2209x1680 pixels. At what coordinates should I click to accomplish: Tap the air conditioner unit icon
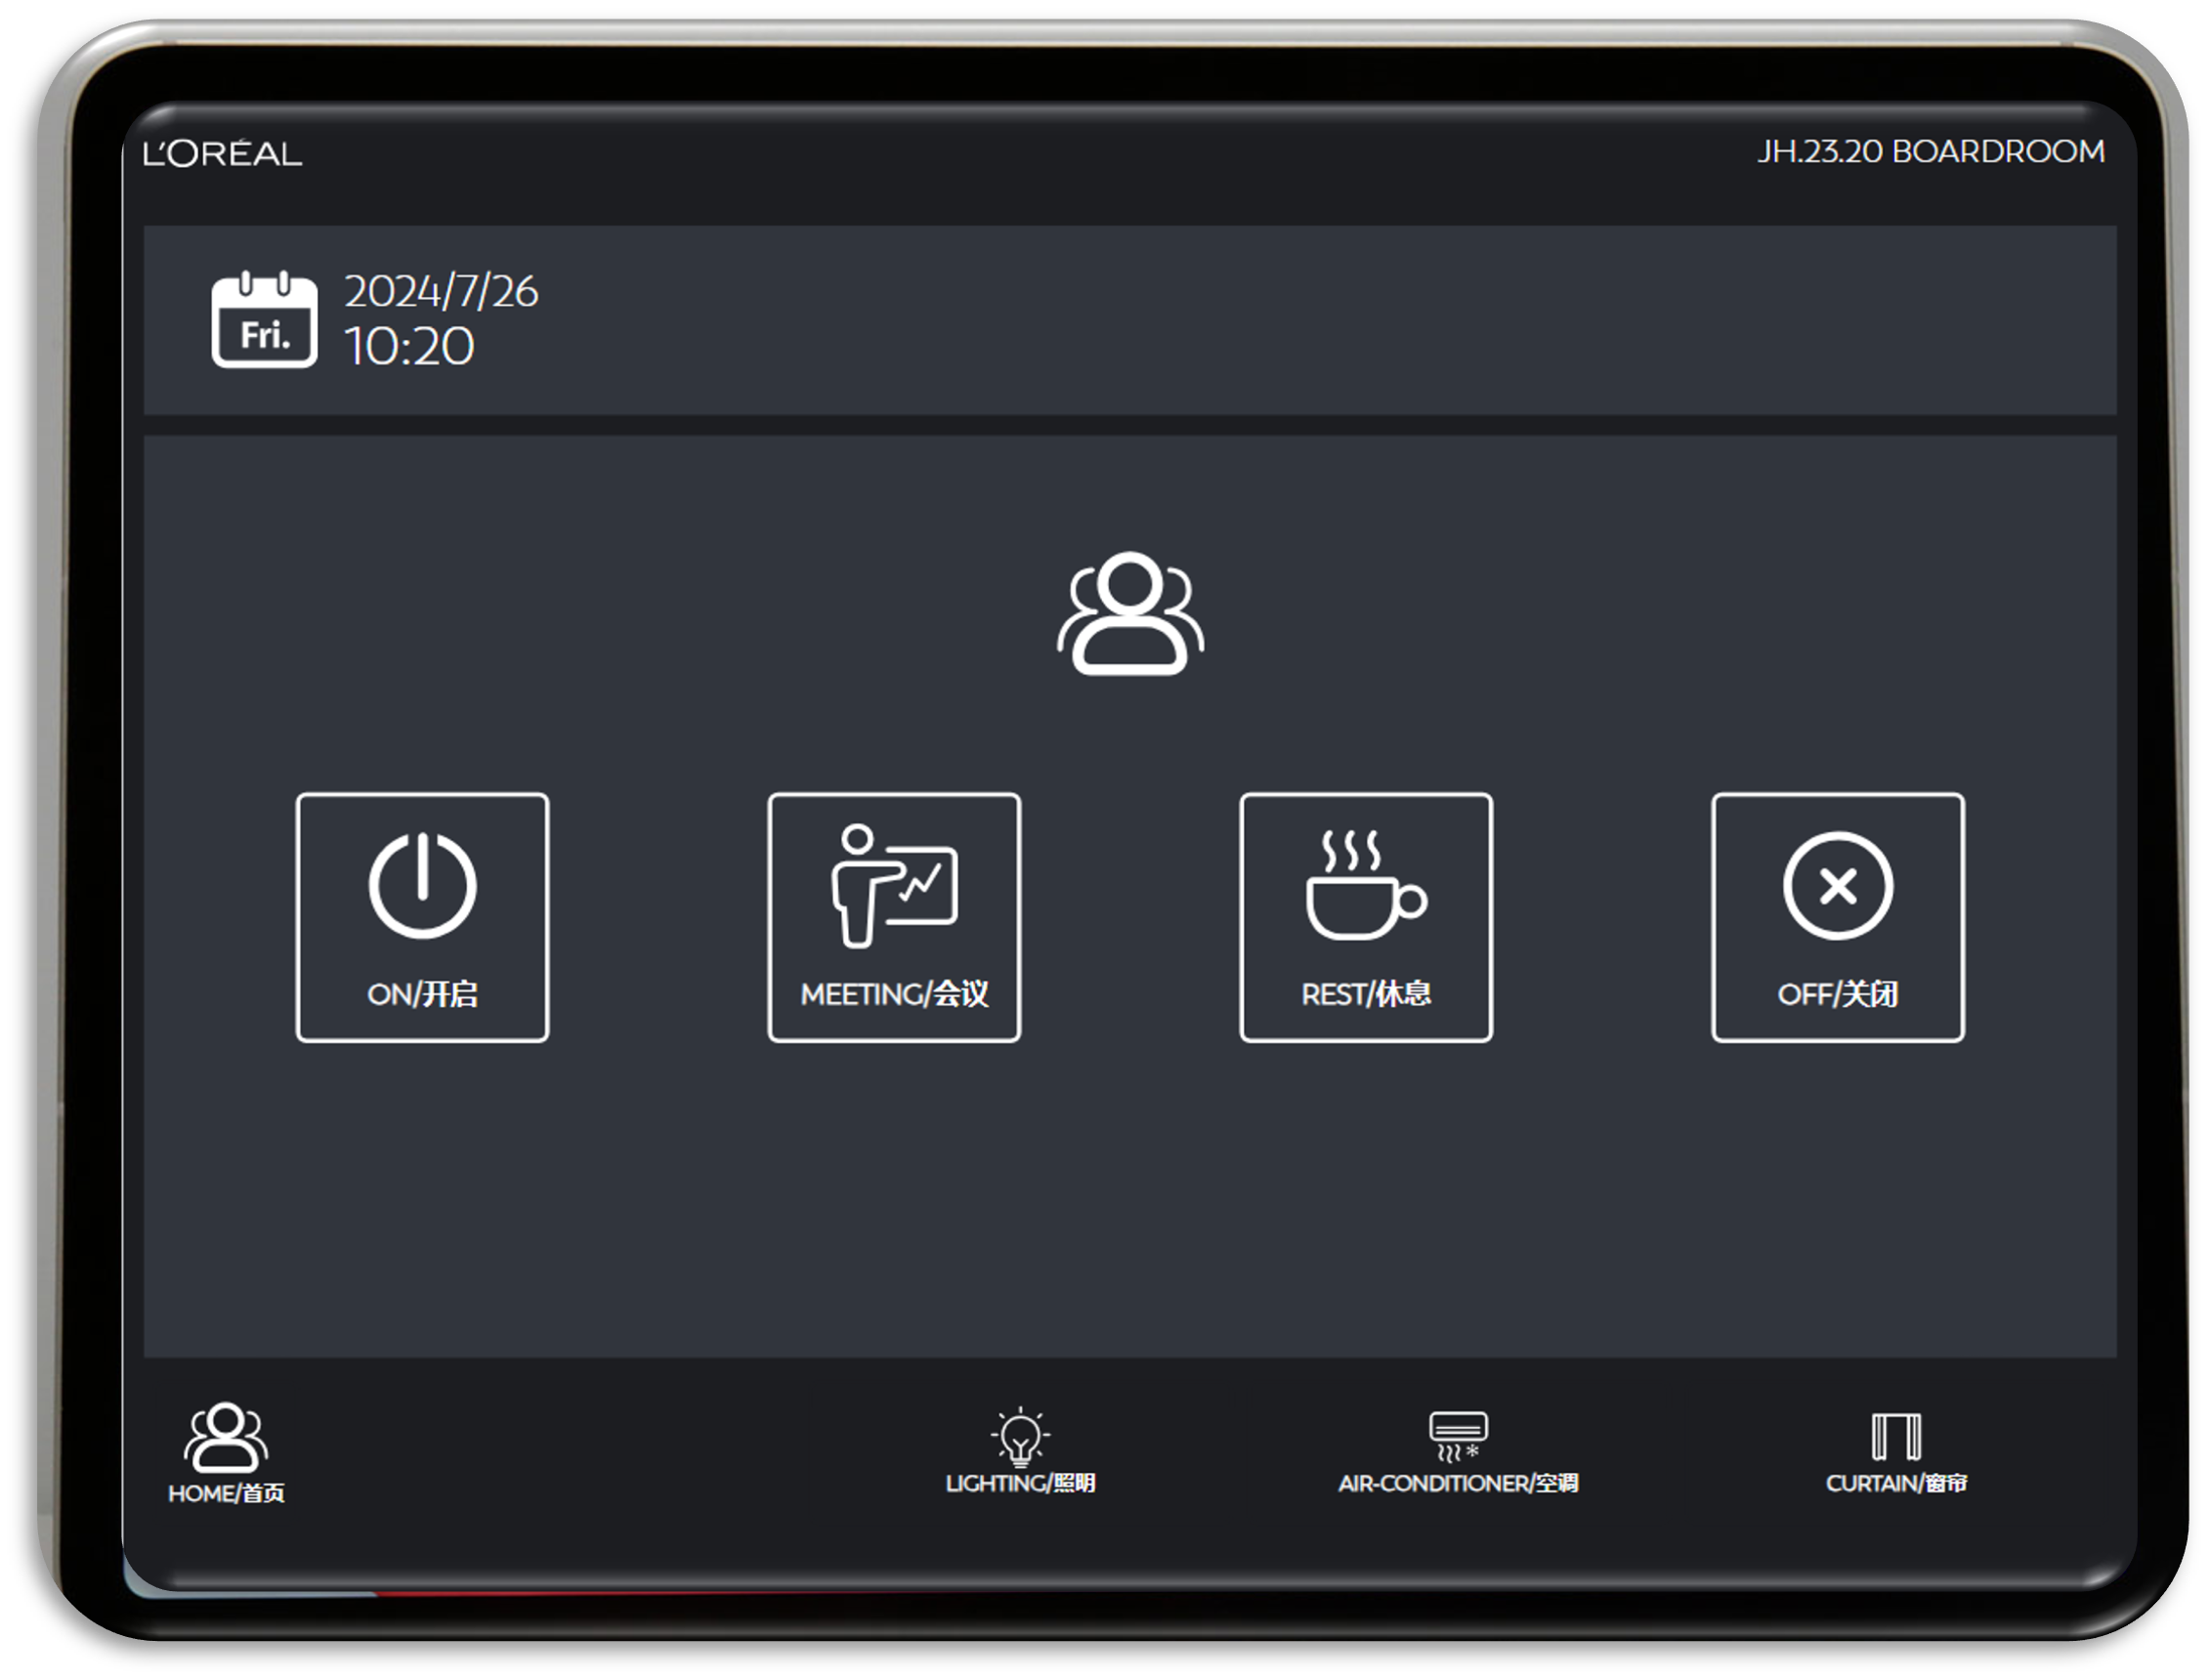click(1458, 1436)
